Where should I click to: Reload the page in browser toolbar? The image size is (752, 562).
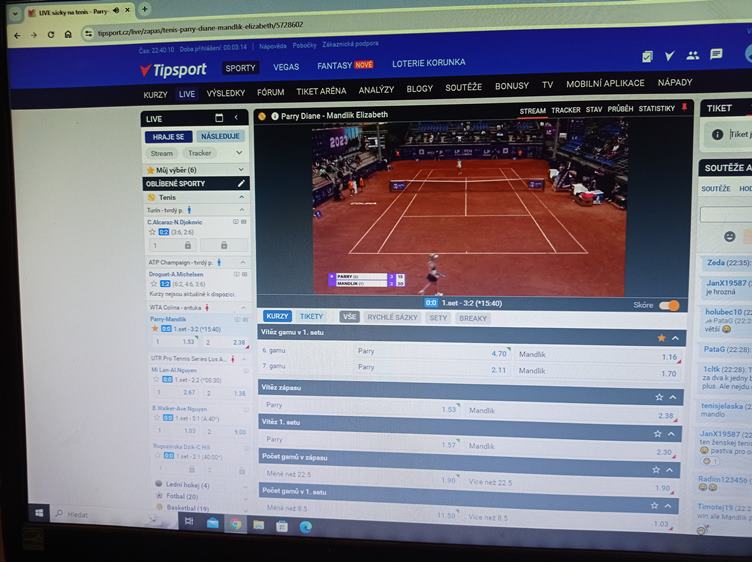point(51,34)
